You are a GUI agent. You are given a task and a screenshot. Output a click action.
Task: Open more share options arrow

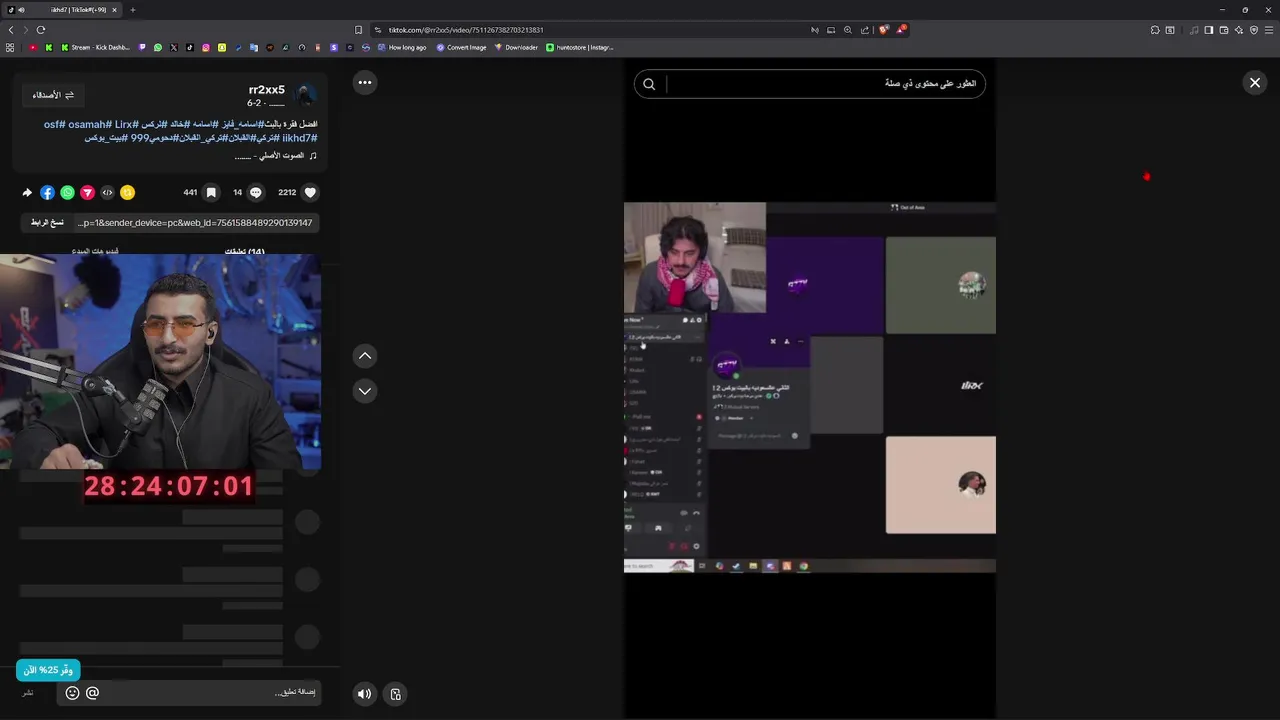[x=27, y=192]
